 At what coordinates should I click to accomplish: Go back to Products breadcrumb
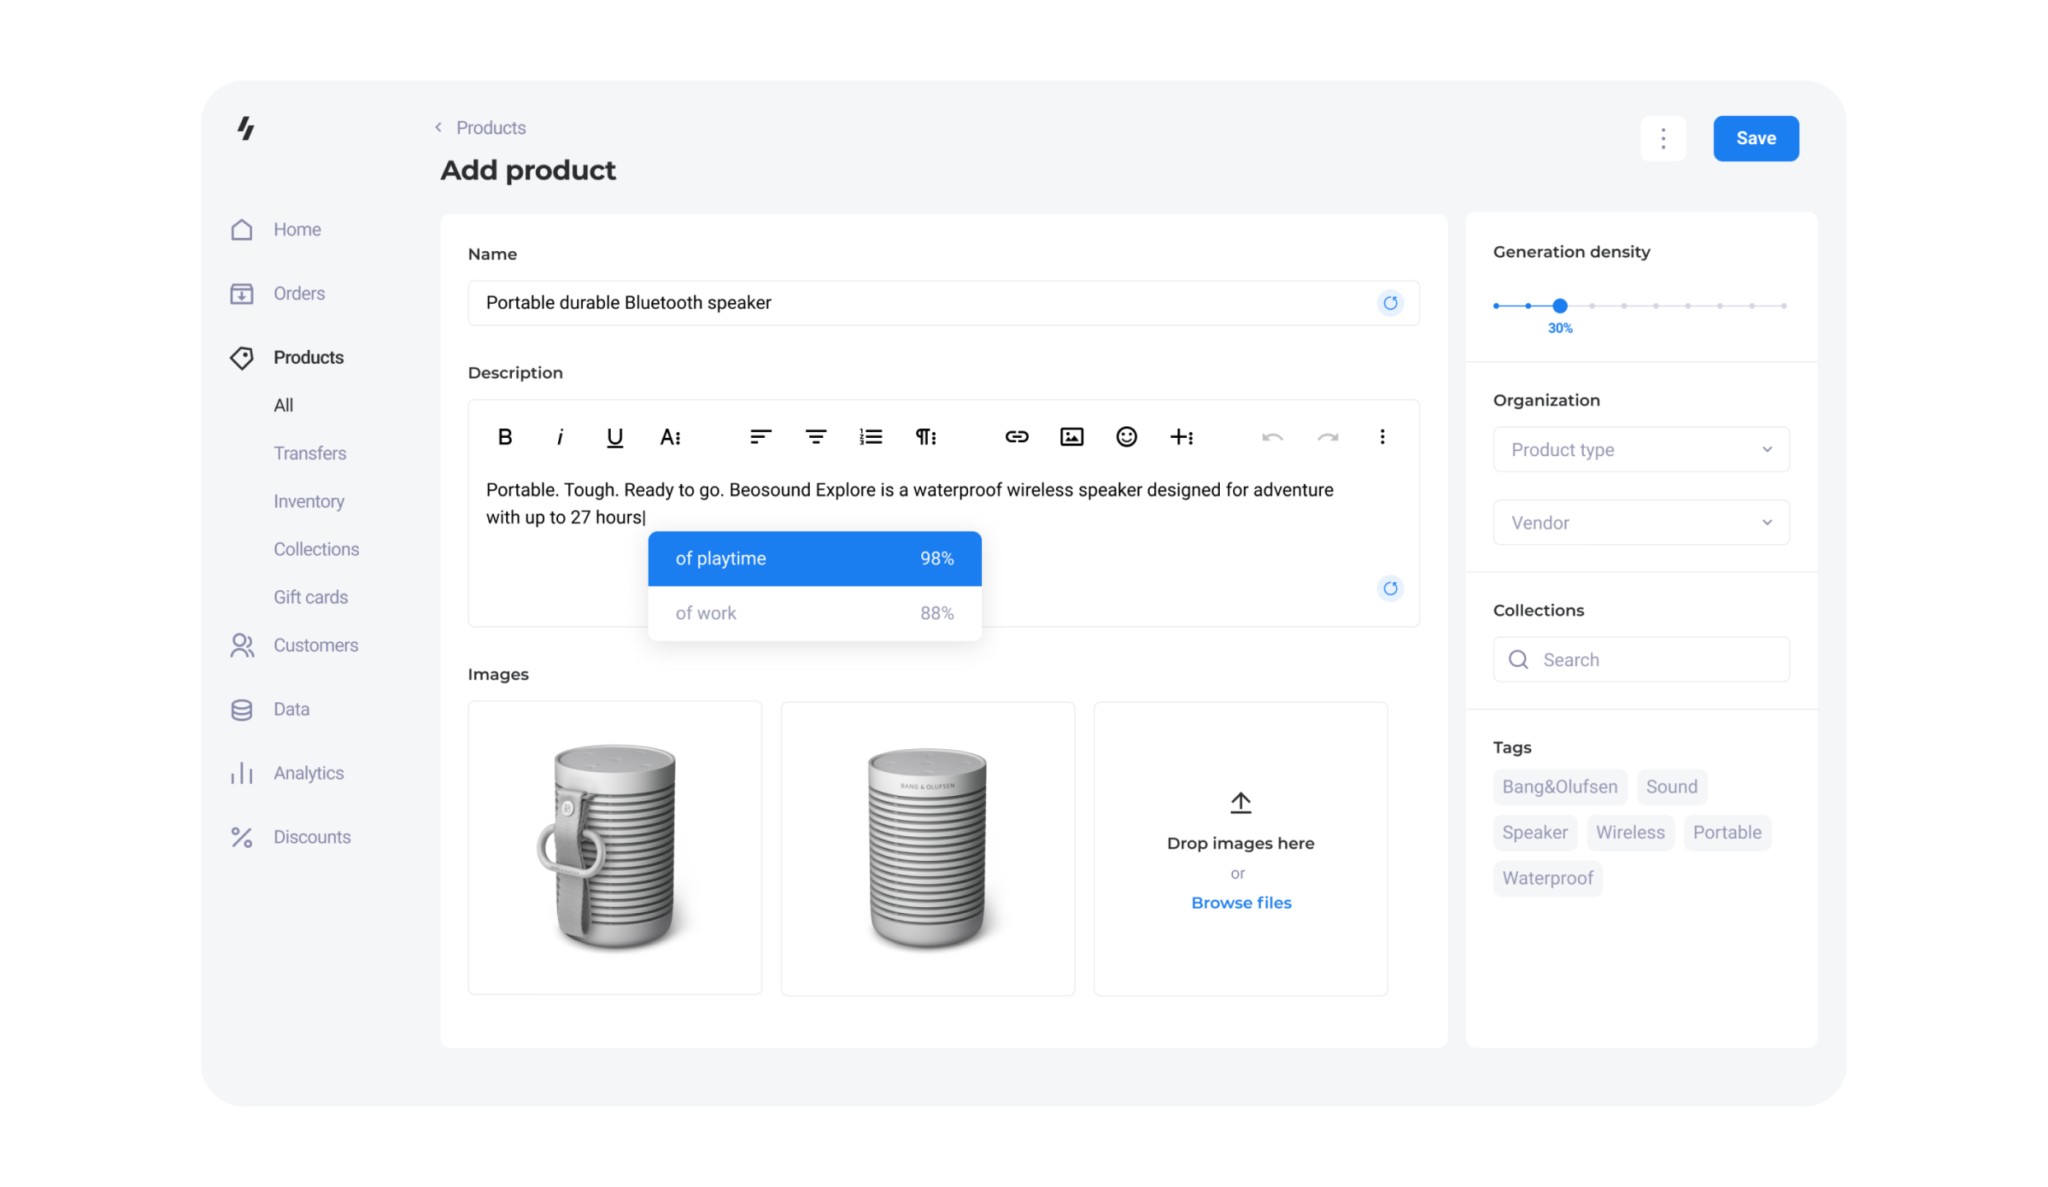tap(481, 128)
